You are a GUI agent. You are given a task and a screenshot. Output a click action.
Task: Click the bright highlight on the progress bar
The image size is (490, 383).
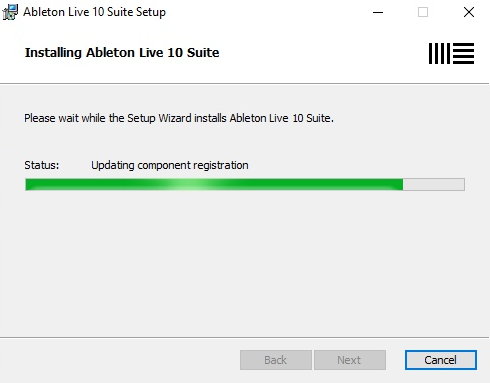point(187,184)
